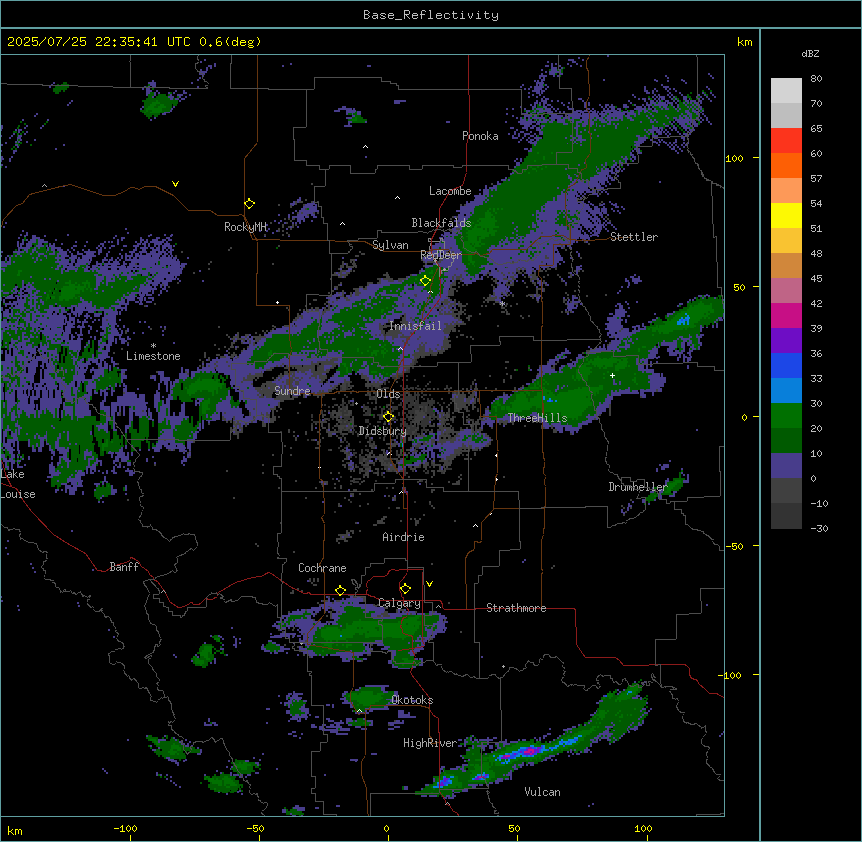Click the dBZ legend heading
This screenshot has width=862, height=842.
click(810, 54)
